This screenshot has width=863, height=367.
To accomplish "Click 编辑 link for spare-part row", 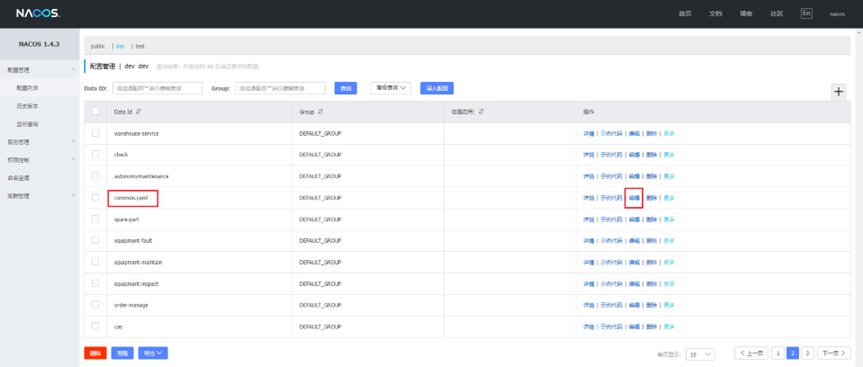I will (635, 219).
